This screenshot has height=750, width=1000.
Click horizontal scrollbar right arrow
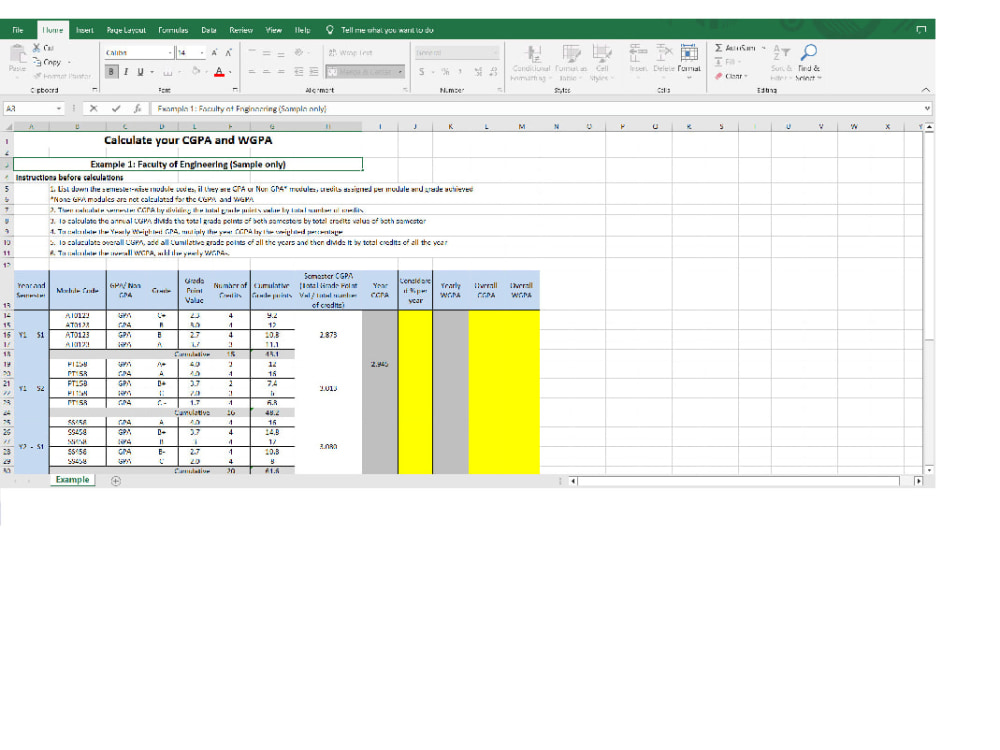tap(918, 481)
